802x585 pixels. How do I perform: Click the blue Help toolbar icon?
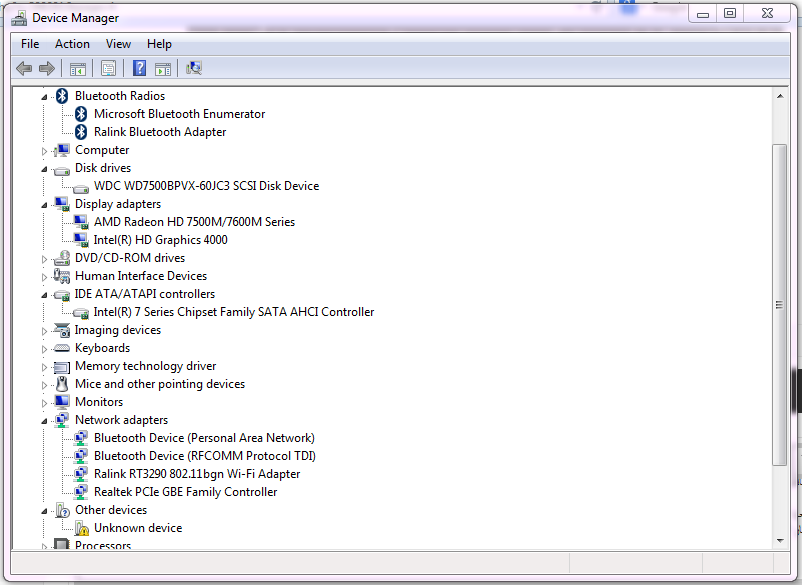tap(139, 68)
